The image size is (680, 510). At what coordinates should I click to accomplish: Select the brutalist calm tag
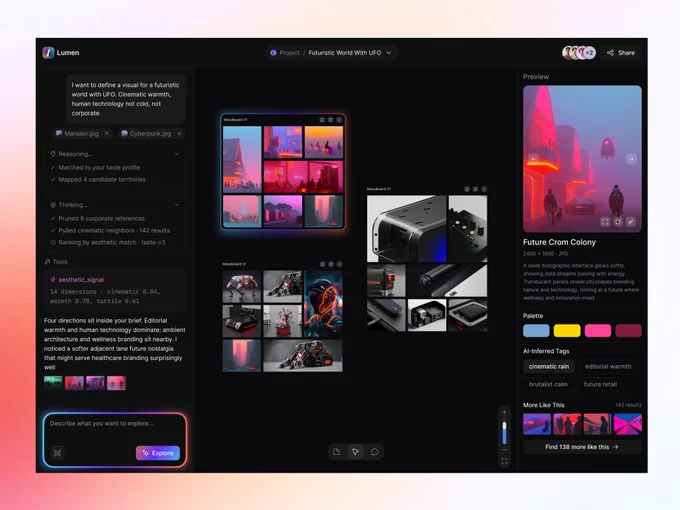548,384
